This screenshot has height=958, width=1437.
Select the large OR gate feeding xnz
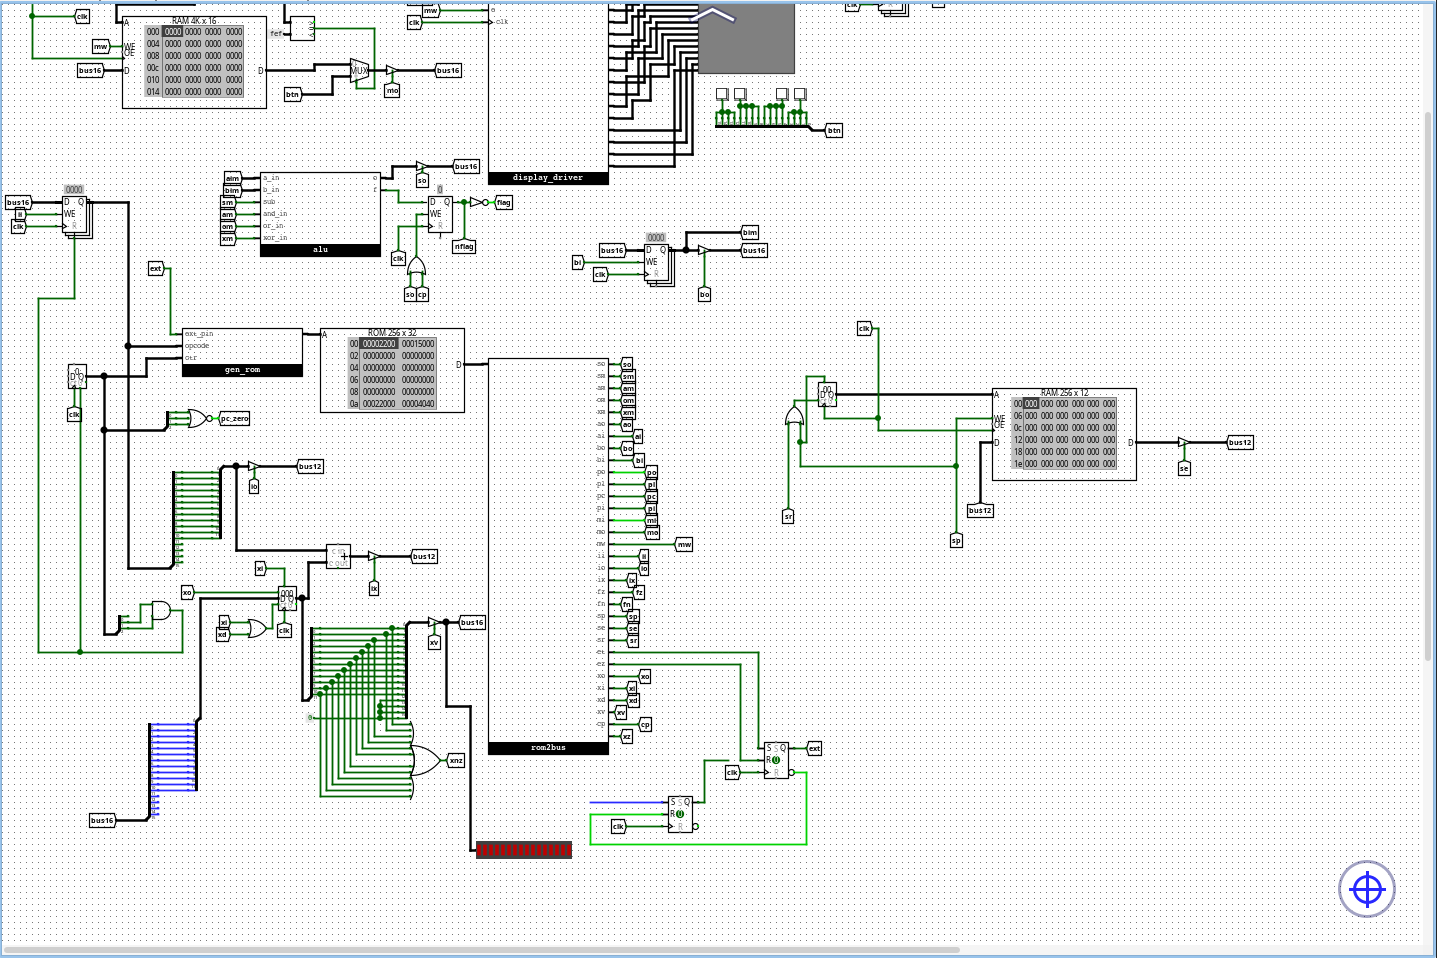[x=425, y=761]
